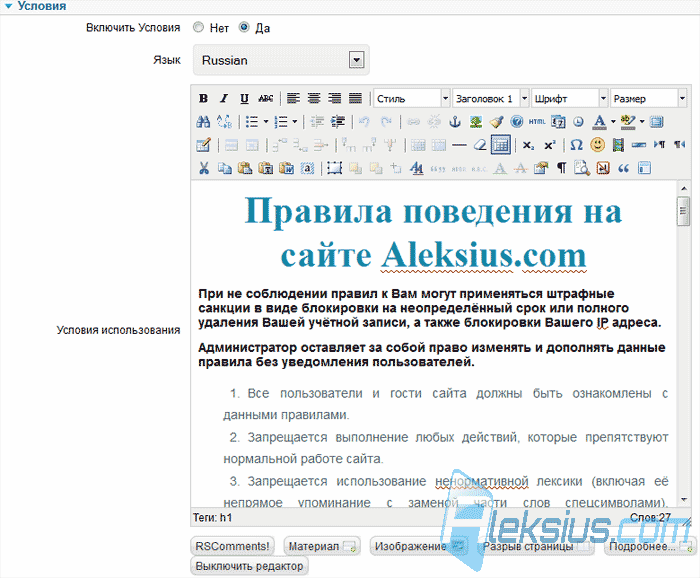This screenshot has height=578, width=700.
Task: Insert a numbered list
Action: coord(281,121)
